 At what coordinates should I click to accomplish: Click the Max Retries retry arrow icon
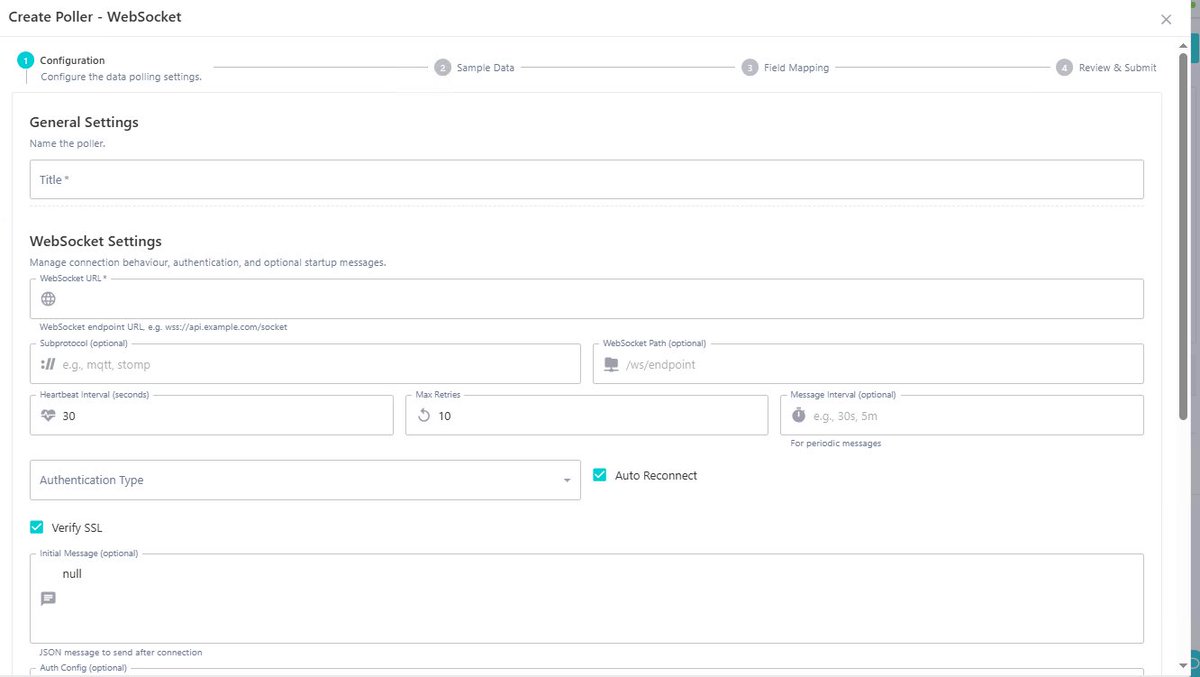coord(423,416)
